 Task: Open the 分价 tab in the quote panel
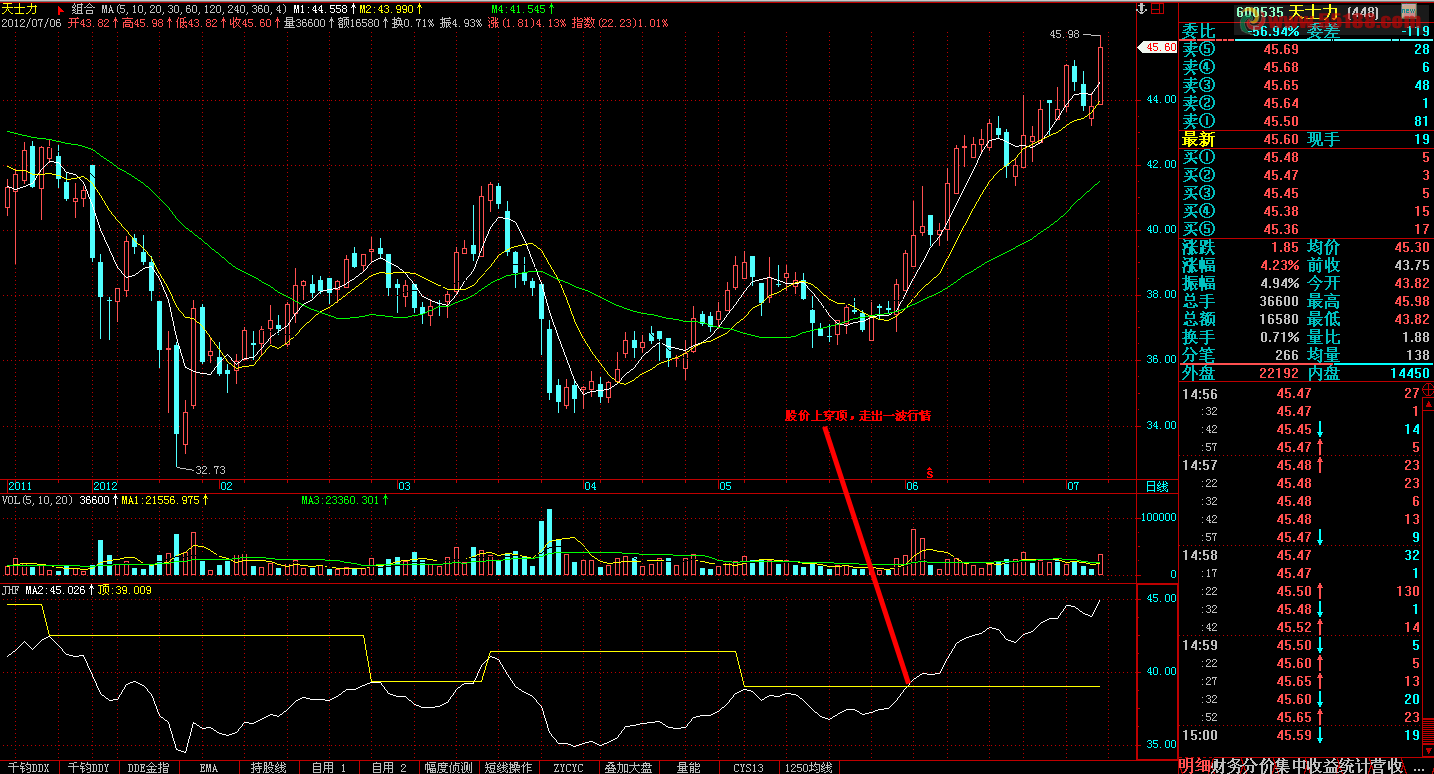1259,766
